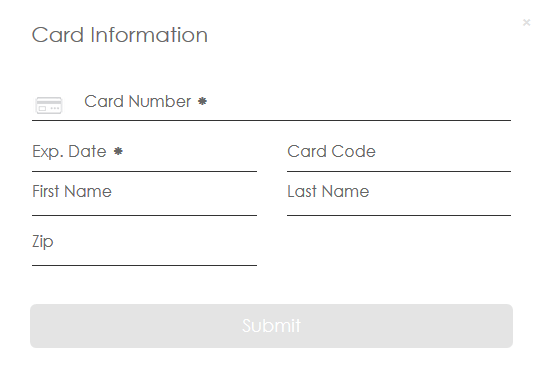Click the "Card Code" label text

point(331,151)
